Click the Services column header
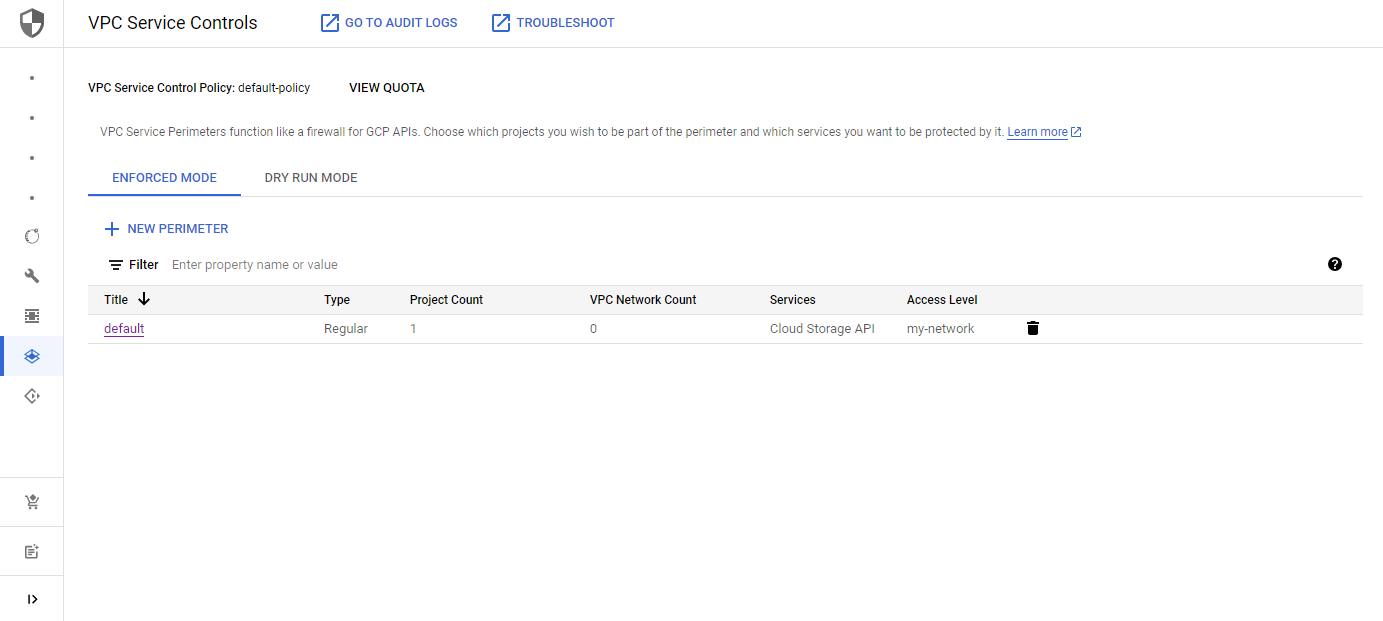 pos(793,300)
